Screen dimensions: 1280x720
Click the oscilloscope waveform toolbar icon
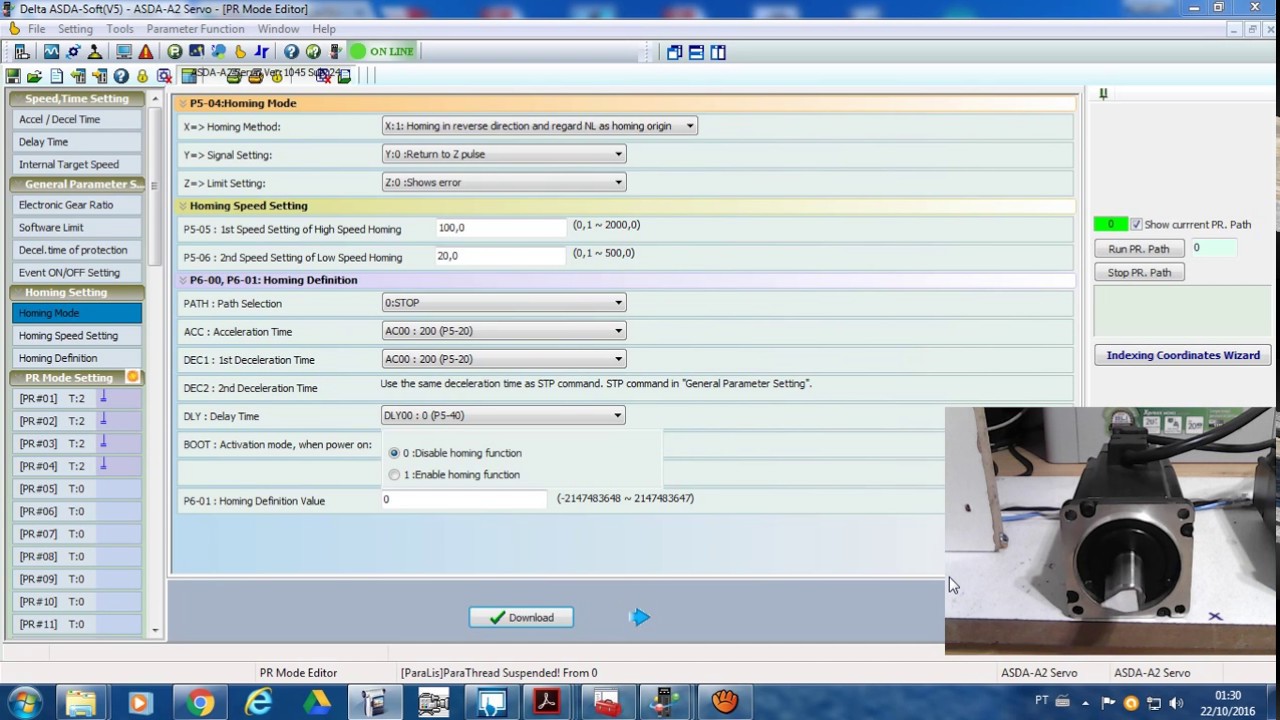(x=51, y=51)
